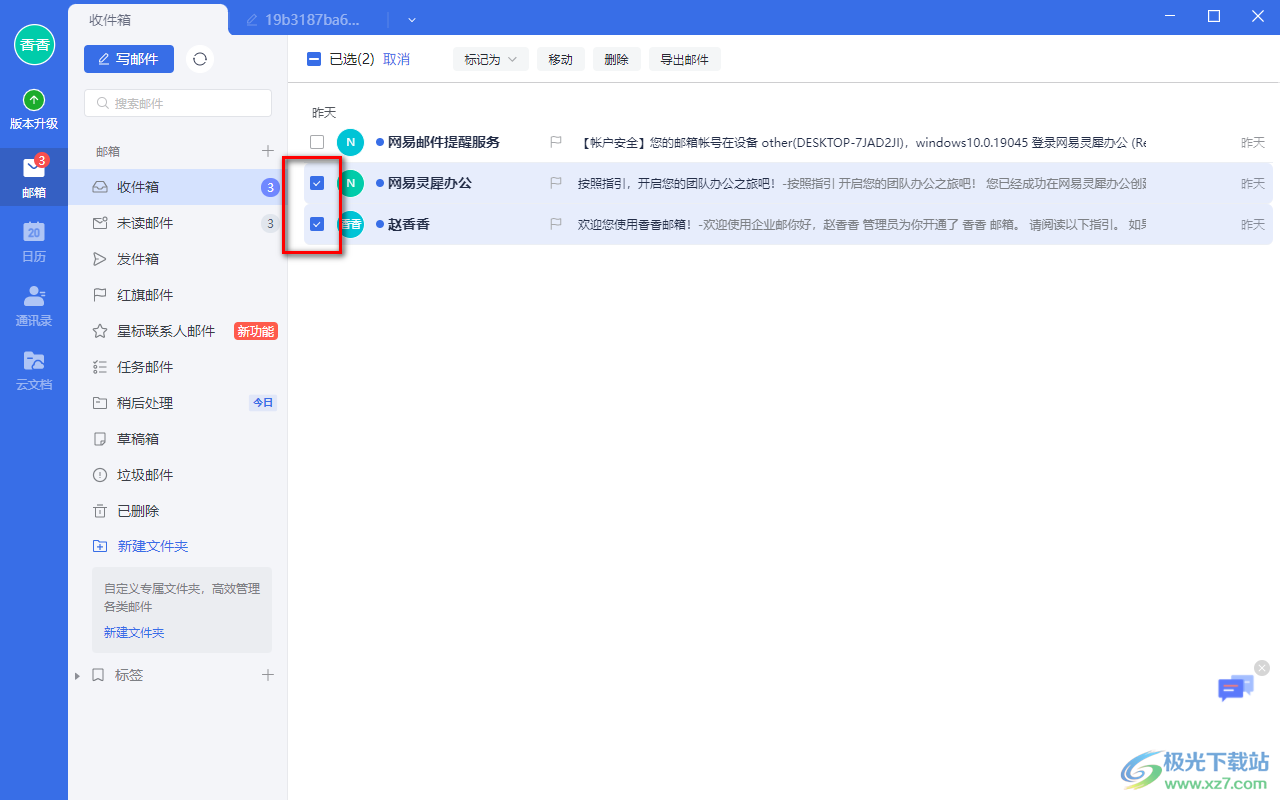
Task: Click 取消 to cancel the selection
Action: tap(396, 59)
